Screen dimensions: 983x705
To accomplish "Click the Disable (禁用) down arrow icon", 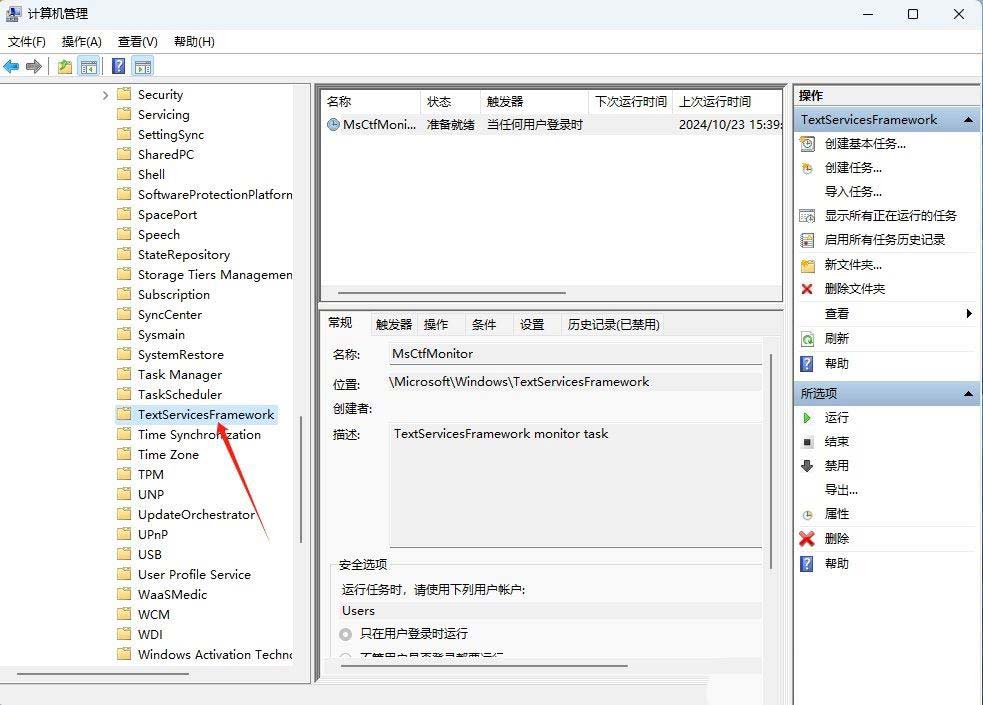I will tap(807, 465).
